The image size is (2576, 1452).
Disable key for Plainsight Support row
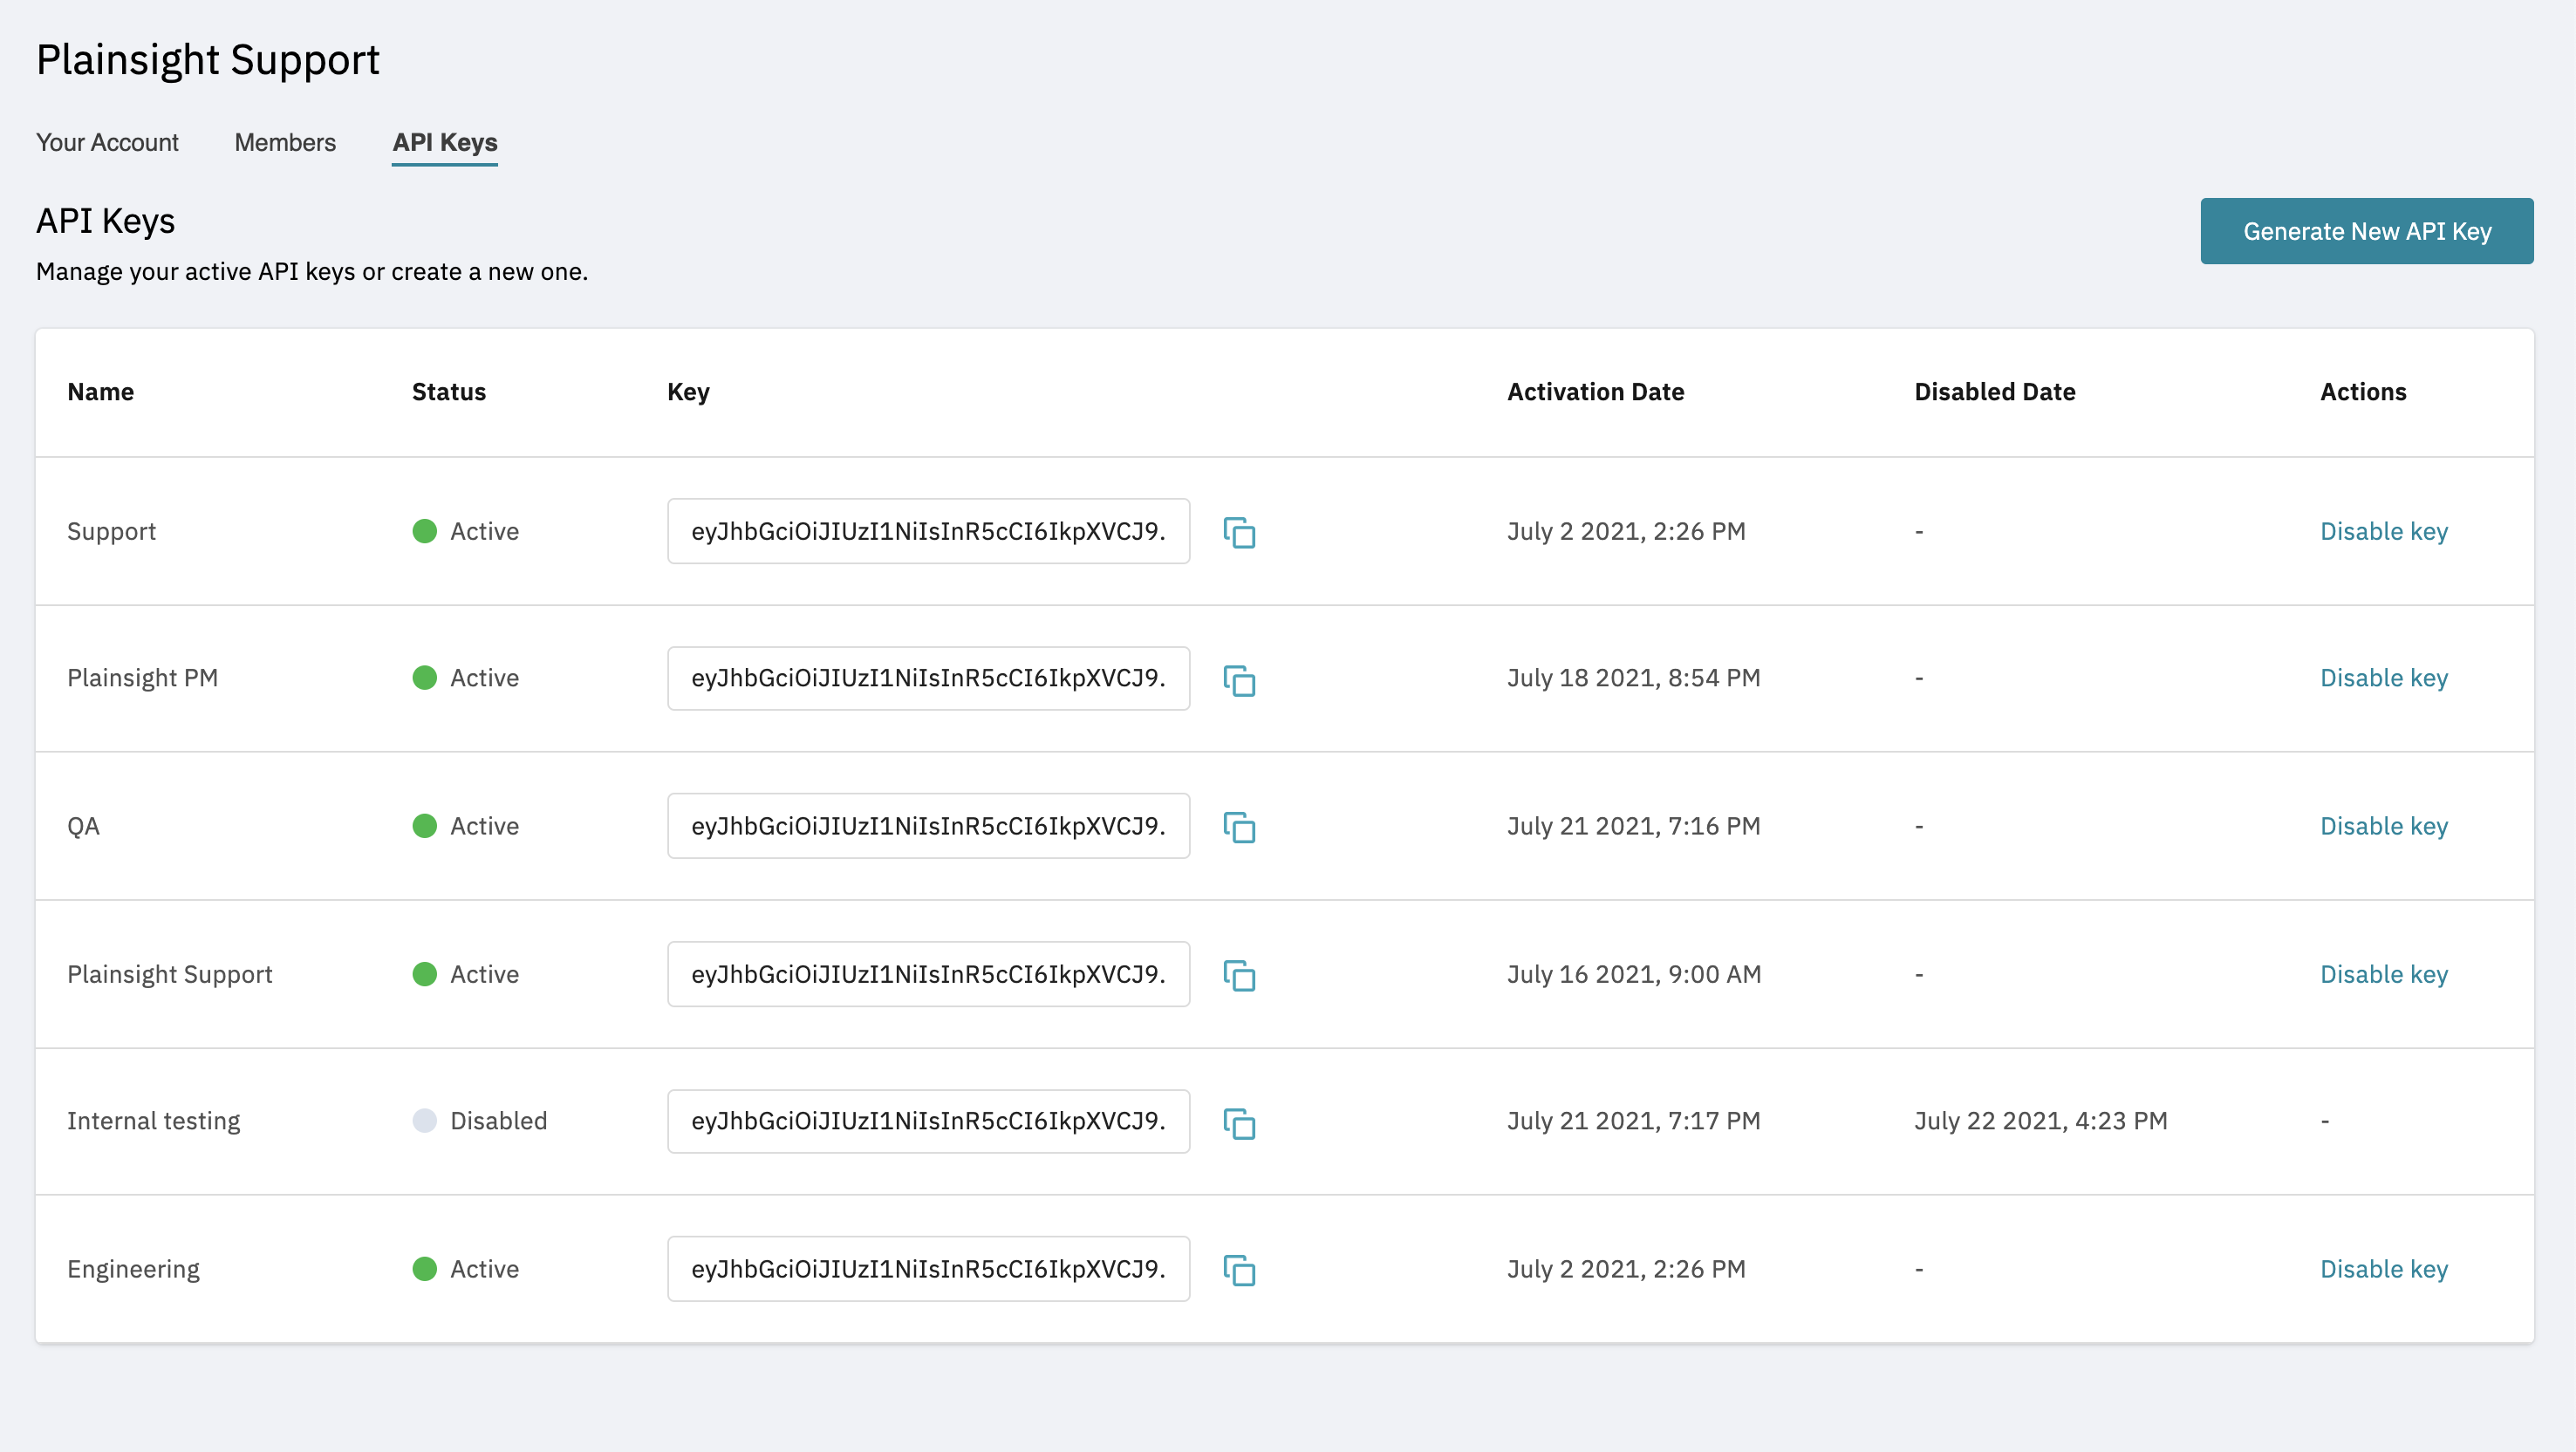pyautogui.click(x=2384, y=974)
